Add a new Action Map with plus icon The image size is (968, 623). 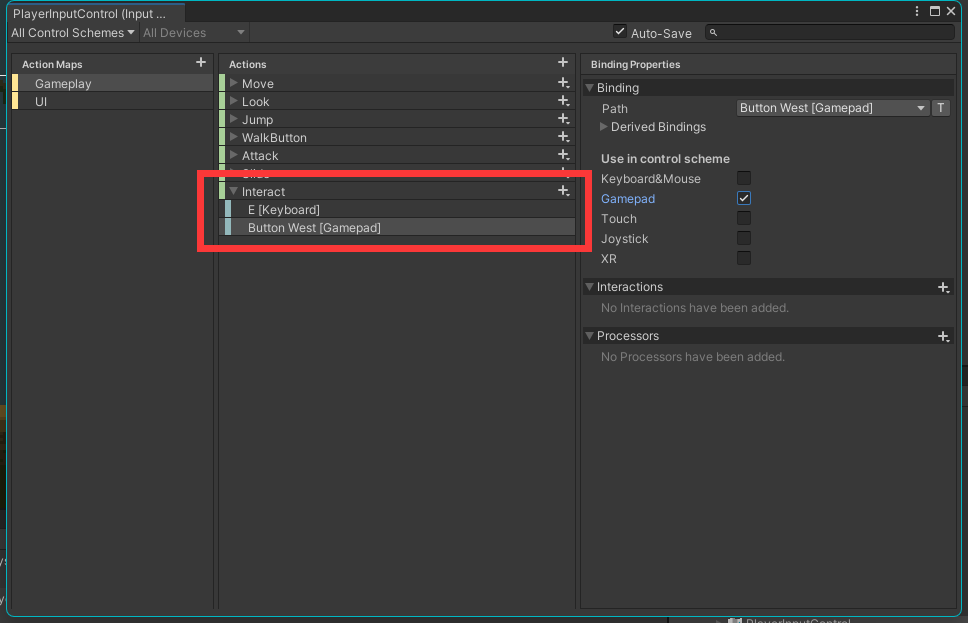click(201, 62)
